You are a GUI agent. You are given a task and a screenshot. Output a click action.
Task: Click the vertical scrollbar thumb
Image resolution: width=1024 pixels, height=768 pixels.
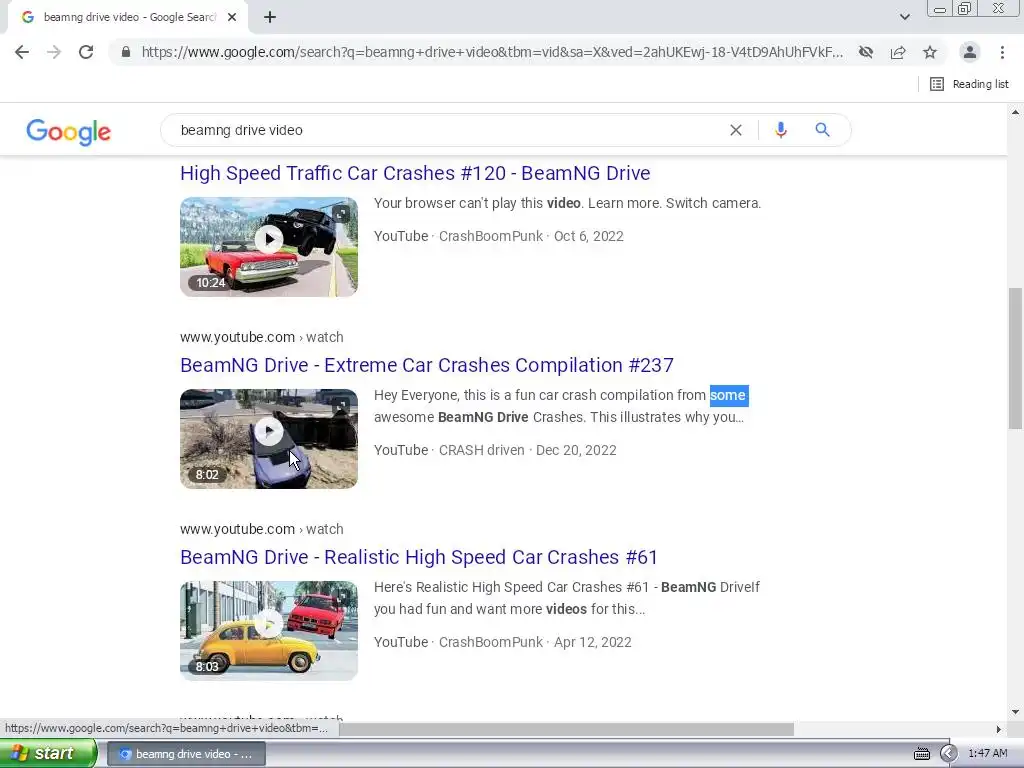tap(1015, 358)
